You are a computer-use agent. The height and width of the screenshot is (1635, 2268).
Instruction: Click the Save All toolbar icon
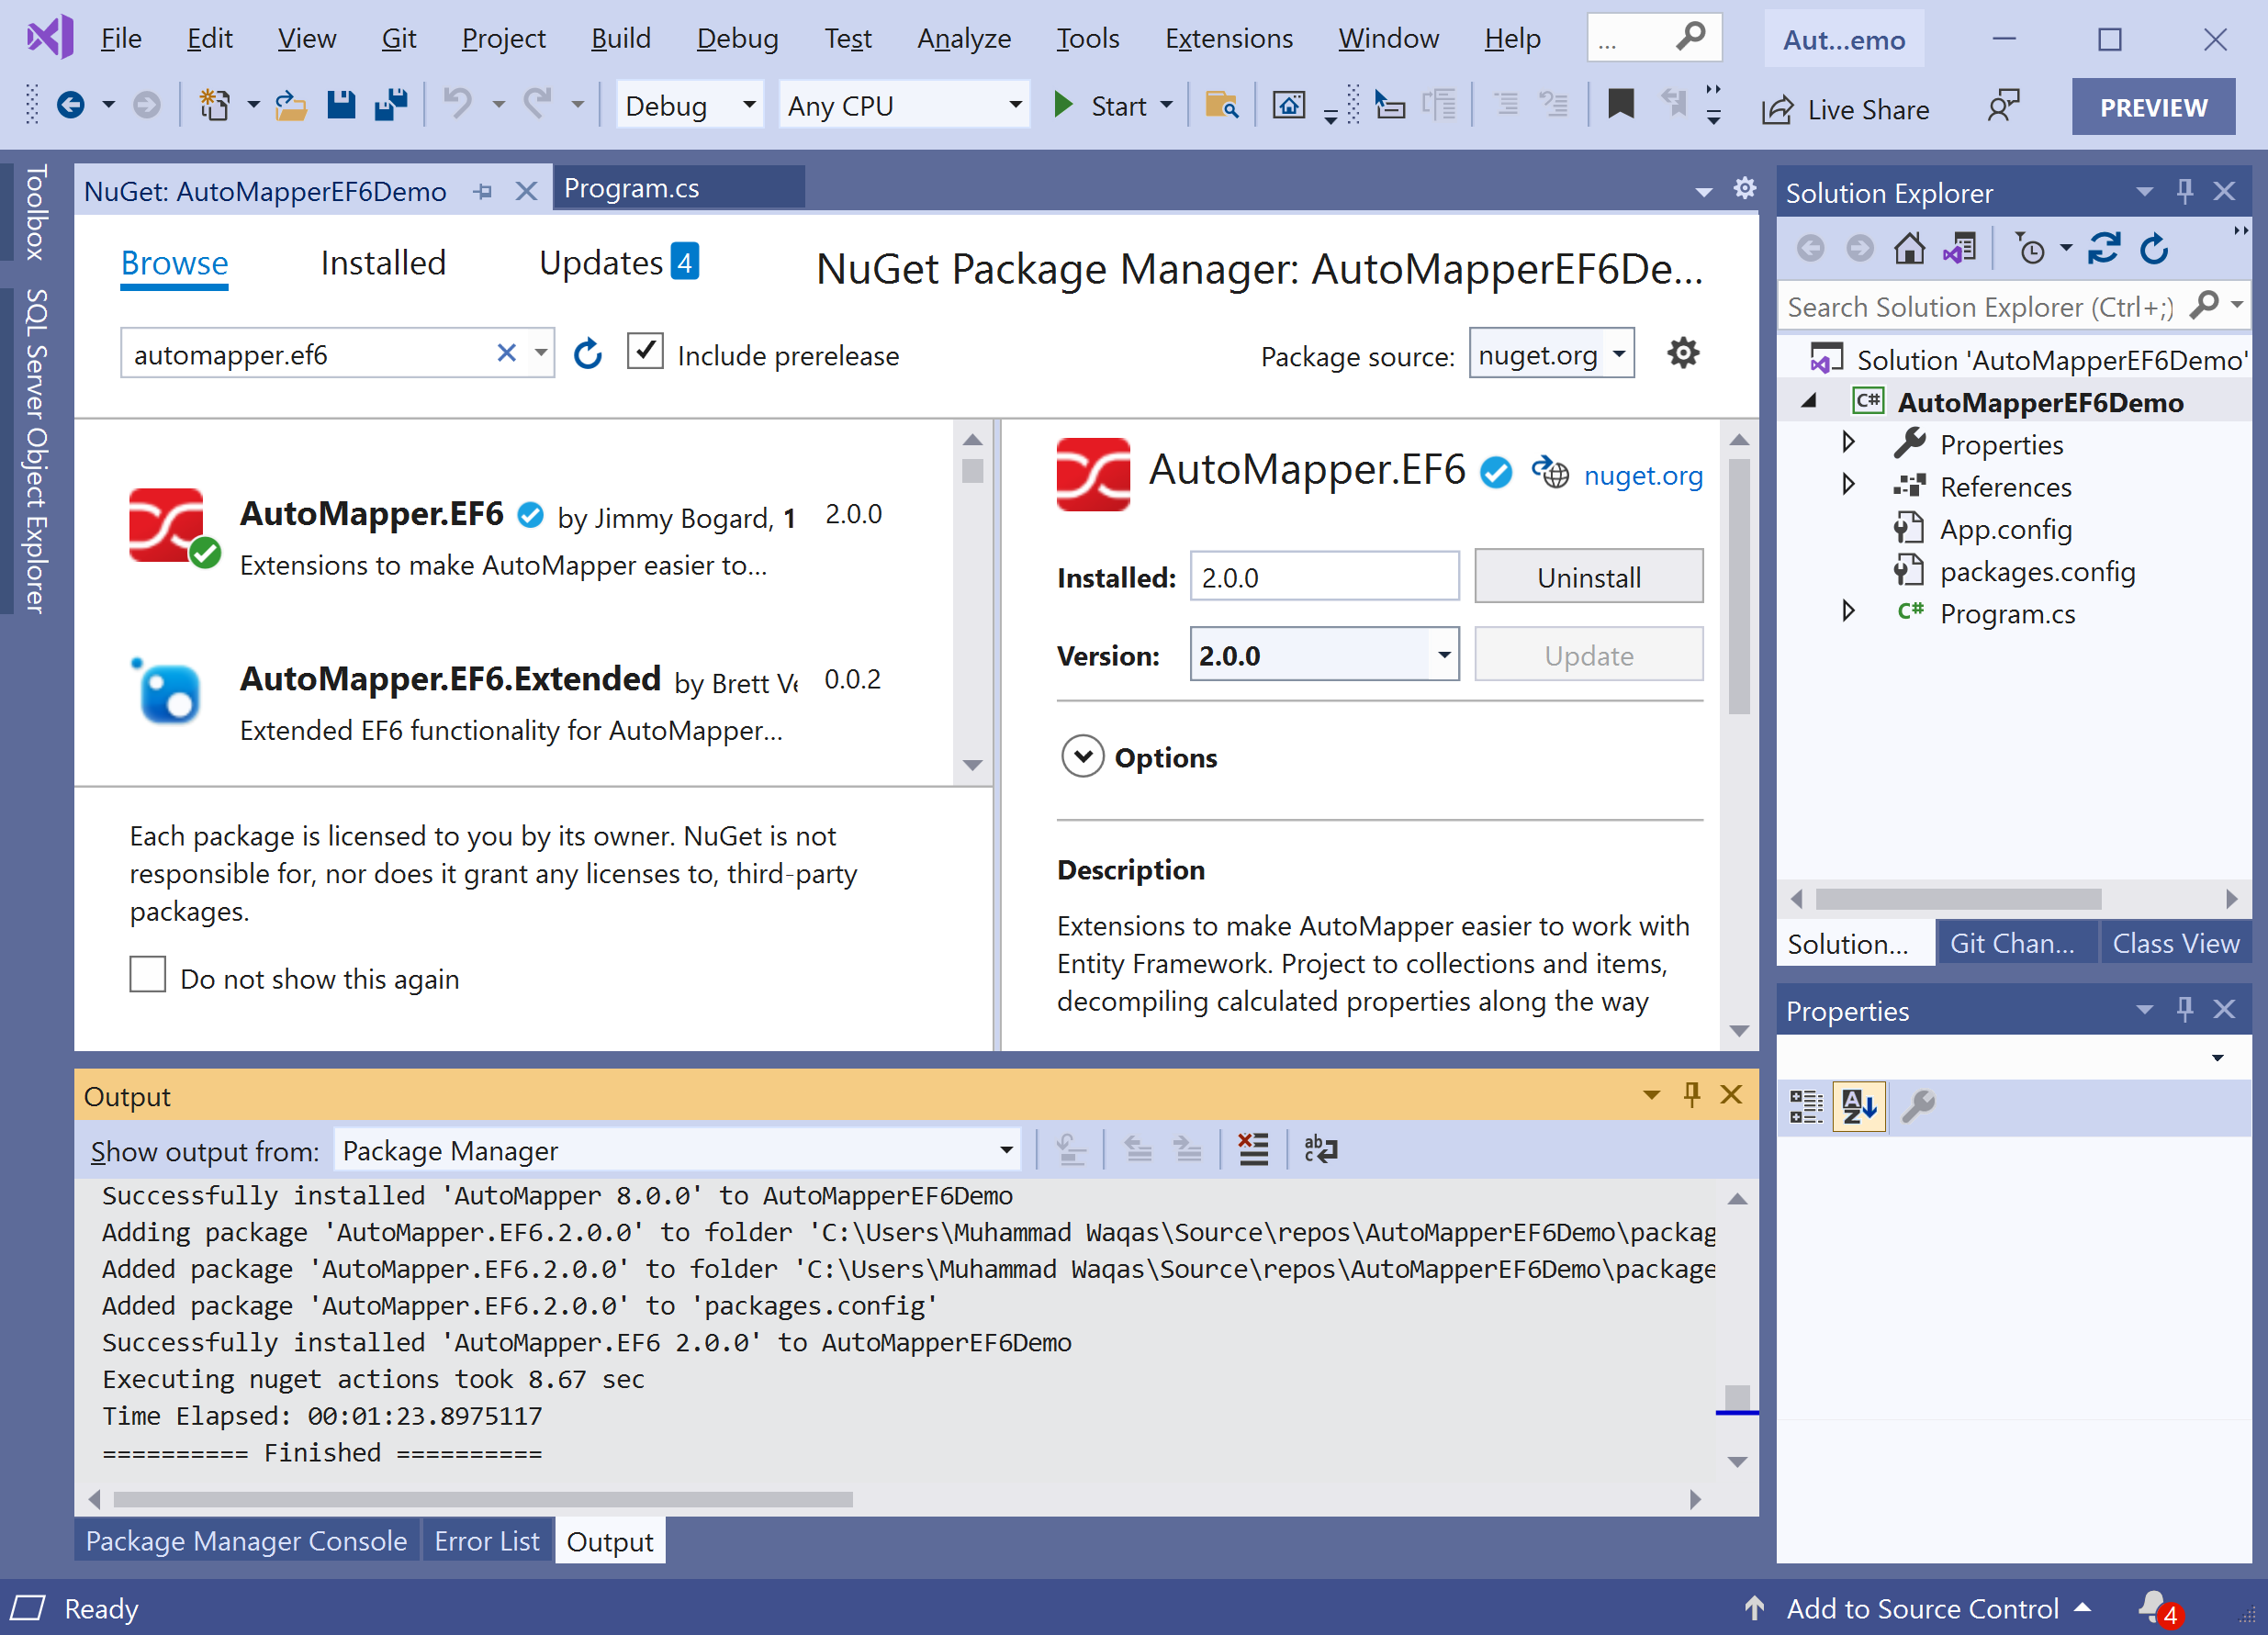click(391, 105)
